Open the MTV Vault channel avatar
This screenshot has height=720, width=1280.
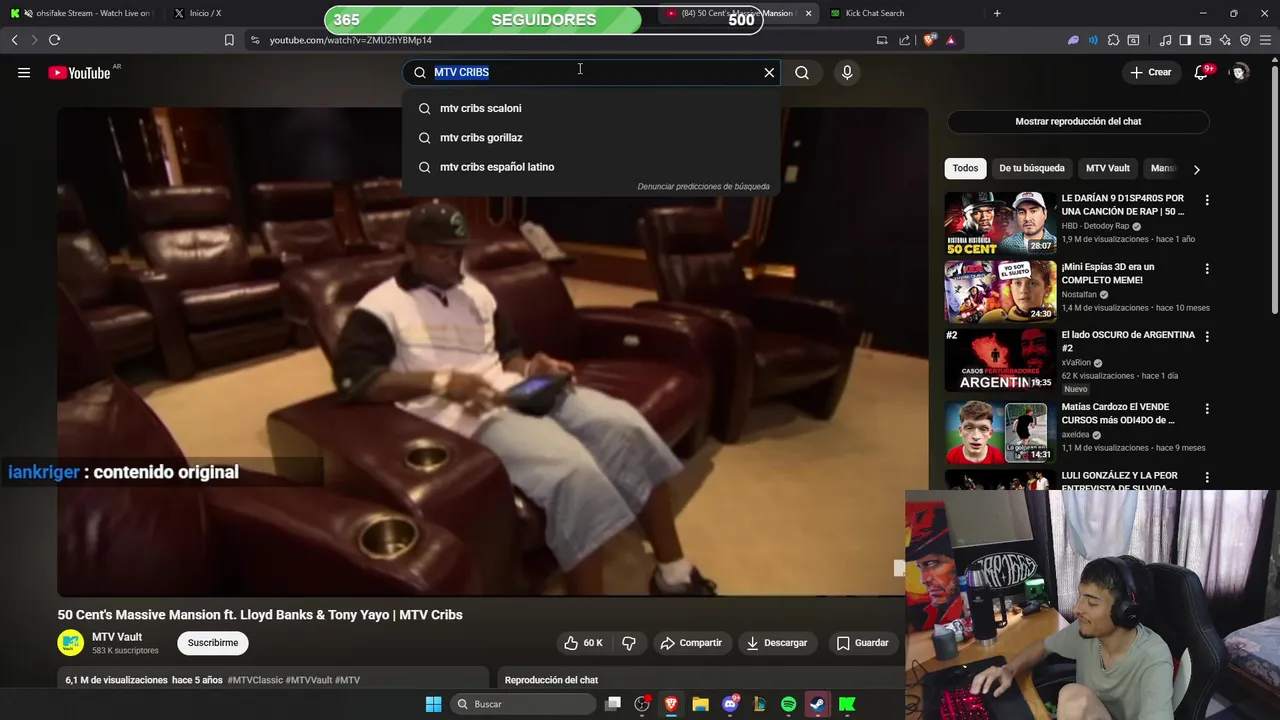pyautogui.click(x=71, y=643)
